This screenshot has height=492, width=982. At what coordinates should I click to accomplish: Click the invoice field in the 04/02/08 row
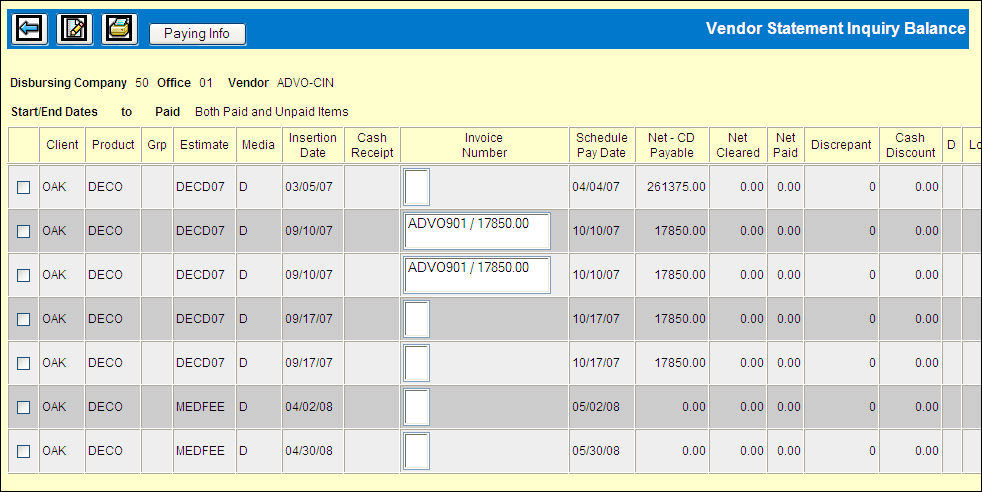416,407
